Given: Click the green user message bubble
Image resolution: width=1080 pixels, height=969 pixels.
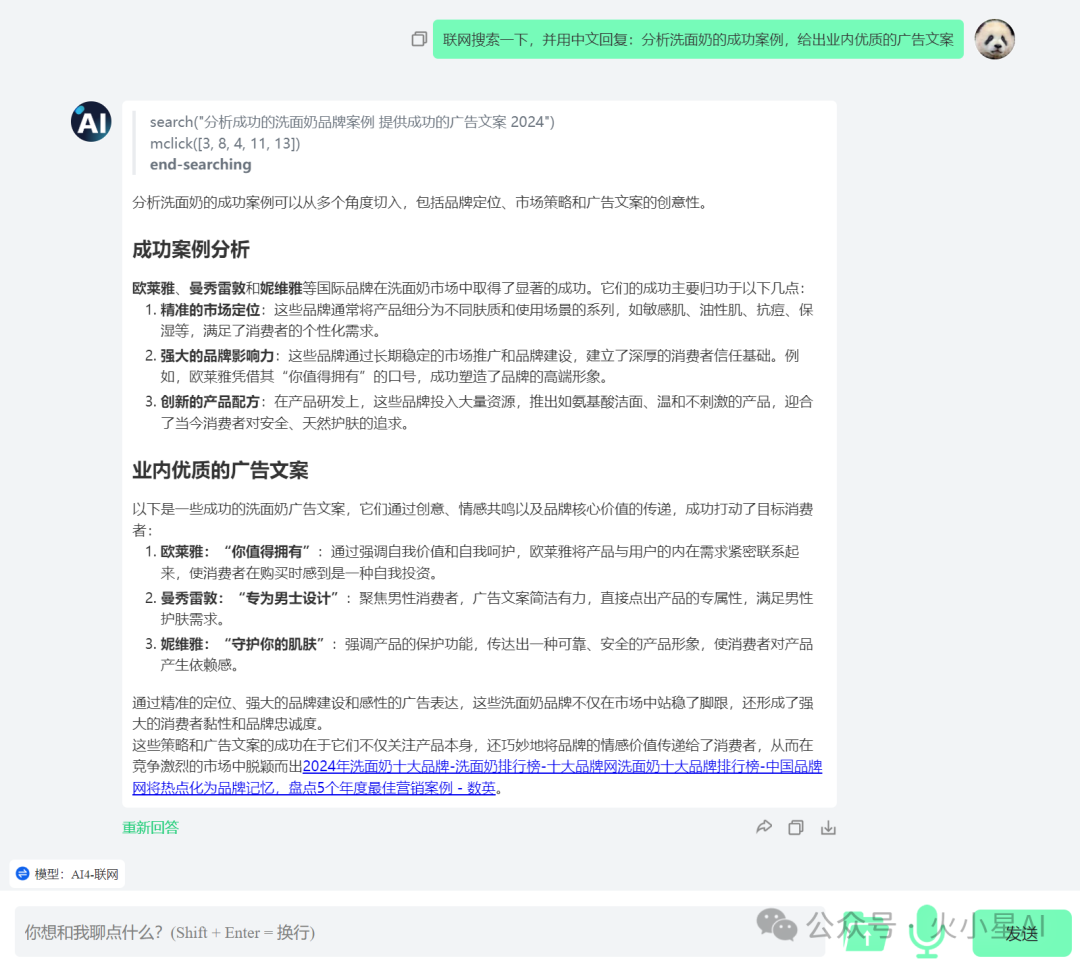Looking at the screenshot, I should pyautogui.click(x=698, y=39).
